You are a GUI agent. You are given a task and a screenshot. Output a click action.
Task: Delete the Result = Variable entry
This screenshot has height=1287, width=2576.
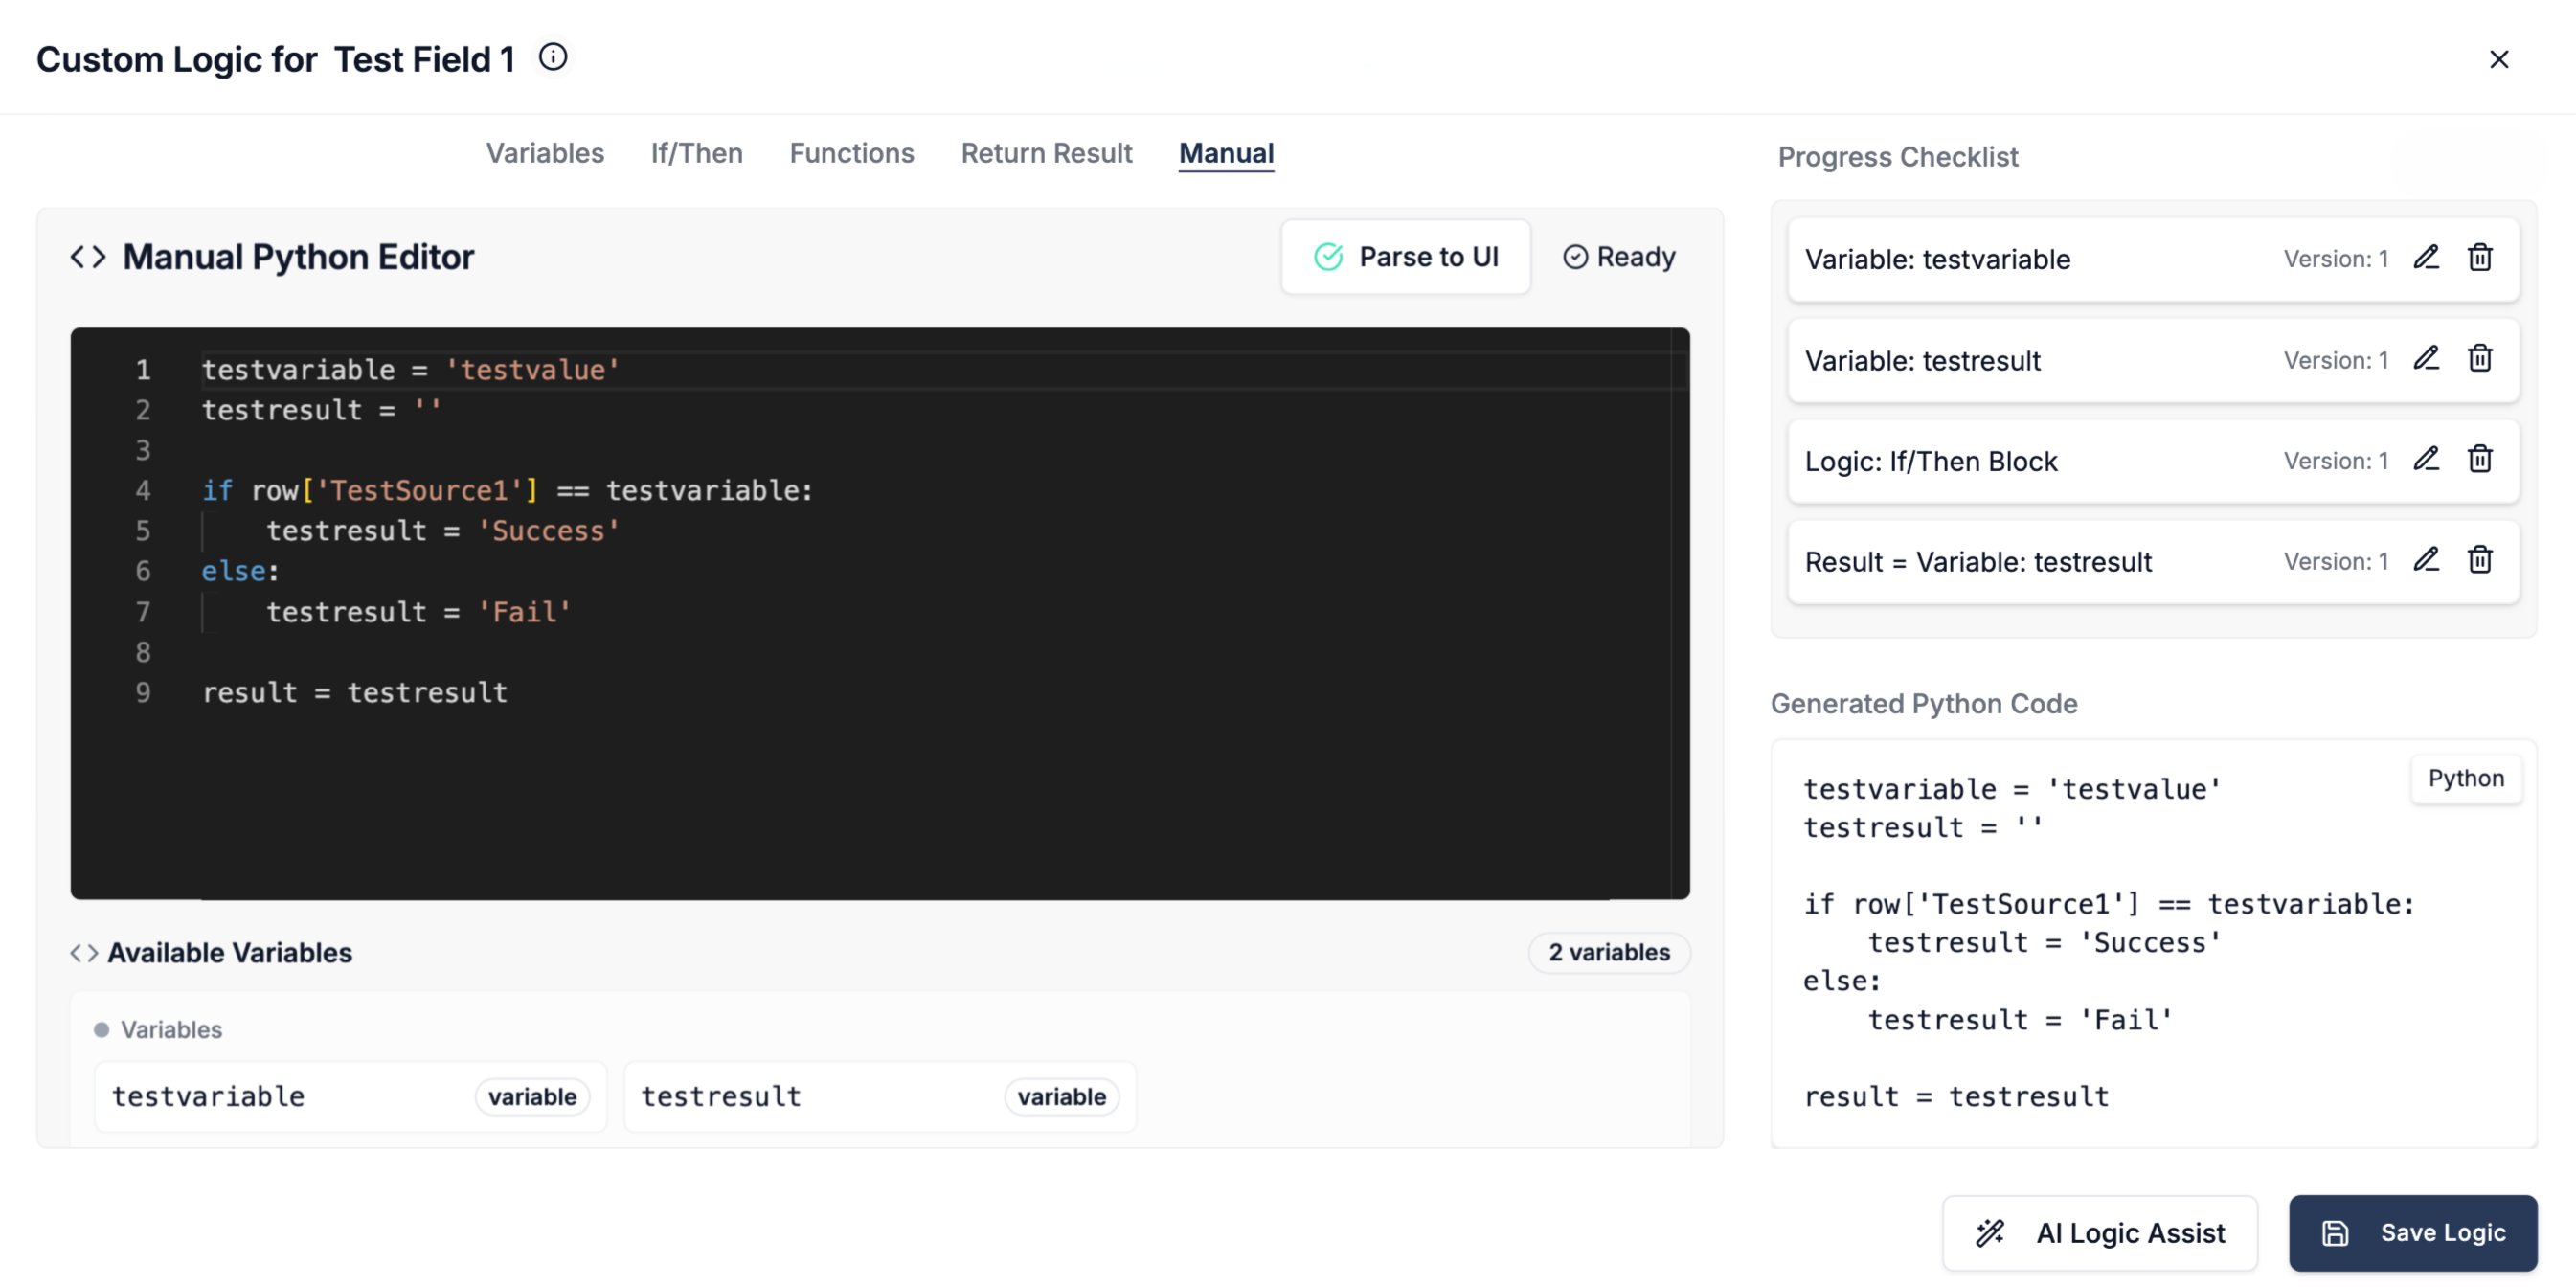point(2480,560)
